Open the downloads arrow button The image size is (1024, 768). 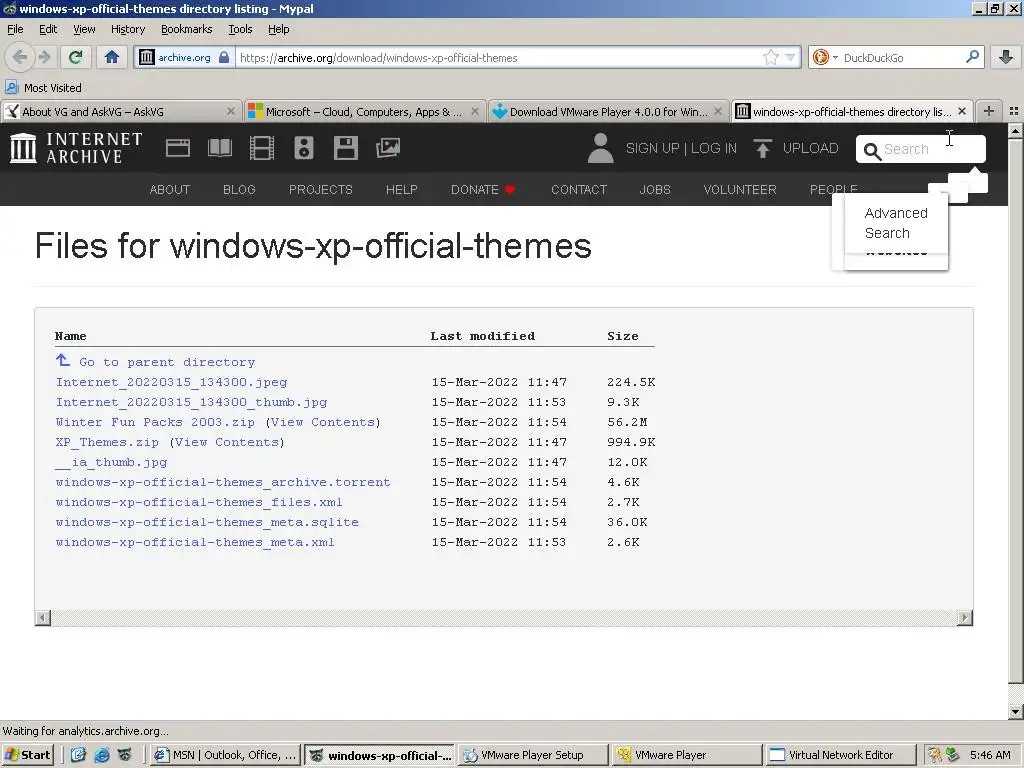coord(1006,57)
